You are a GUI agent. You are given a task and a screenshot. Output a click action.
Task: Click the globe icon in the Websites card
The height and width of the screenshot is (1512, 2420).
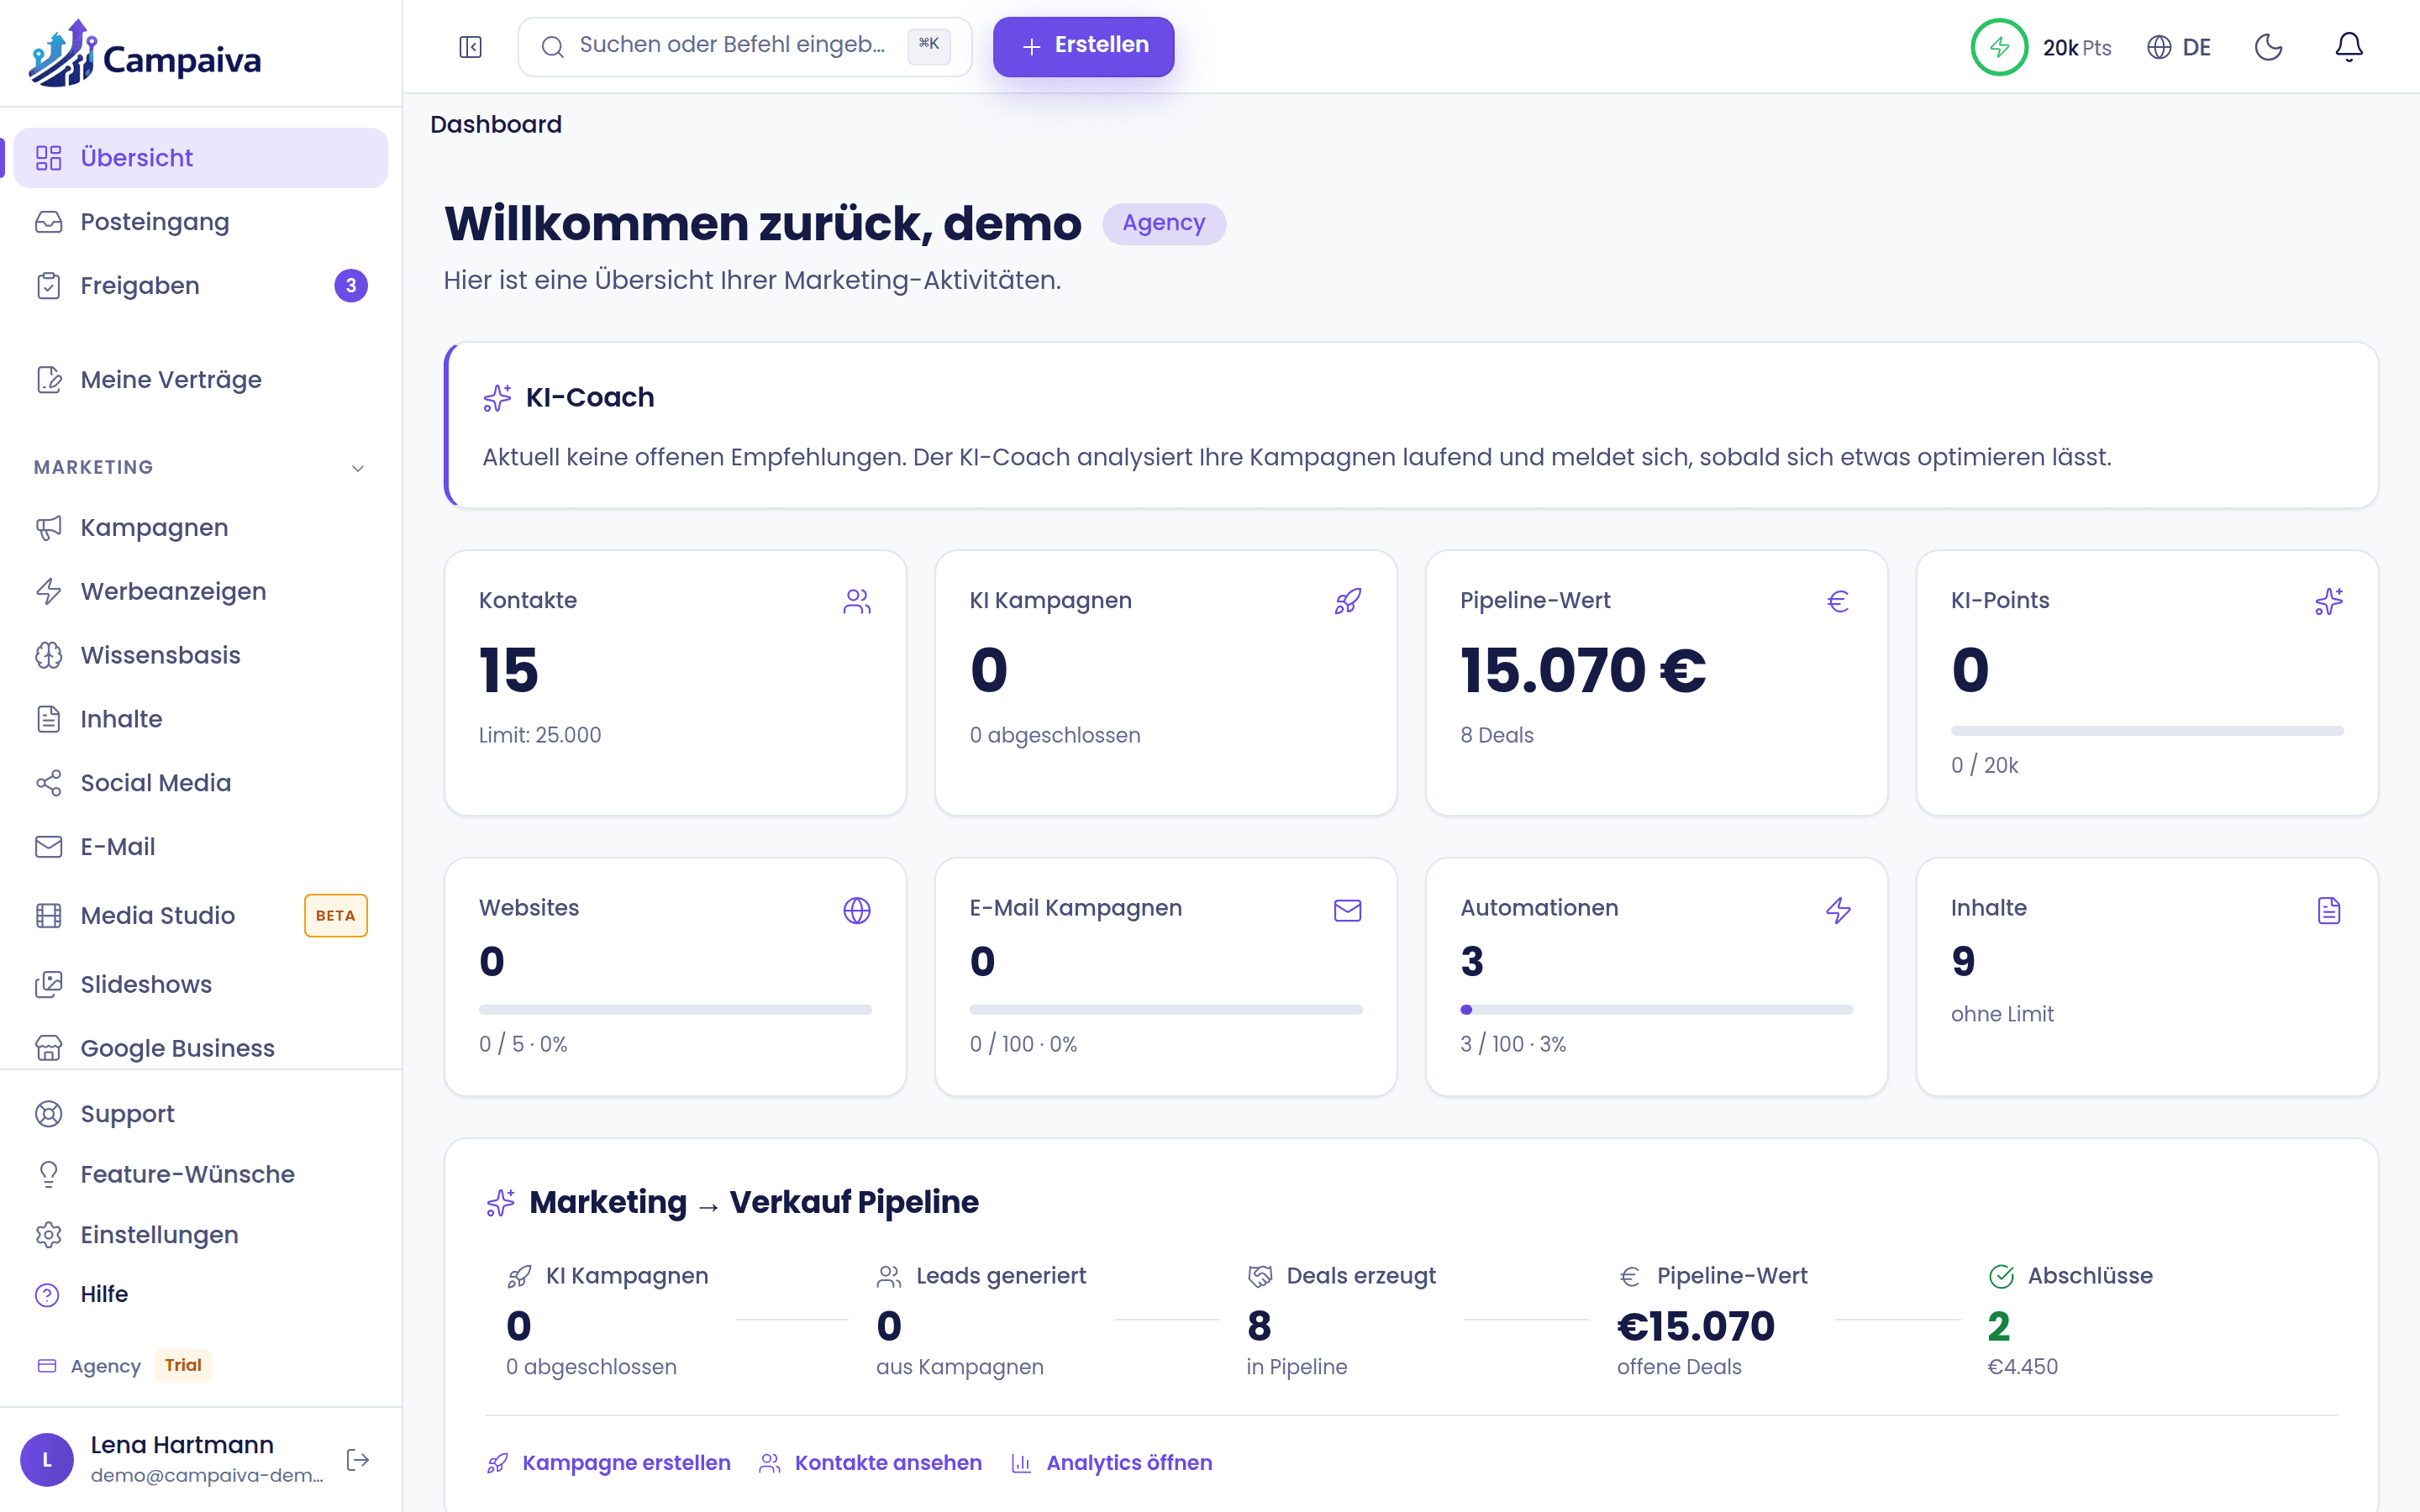857,910
